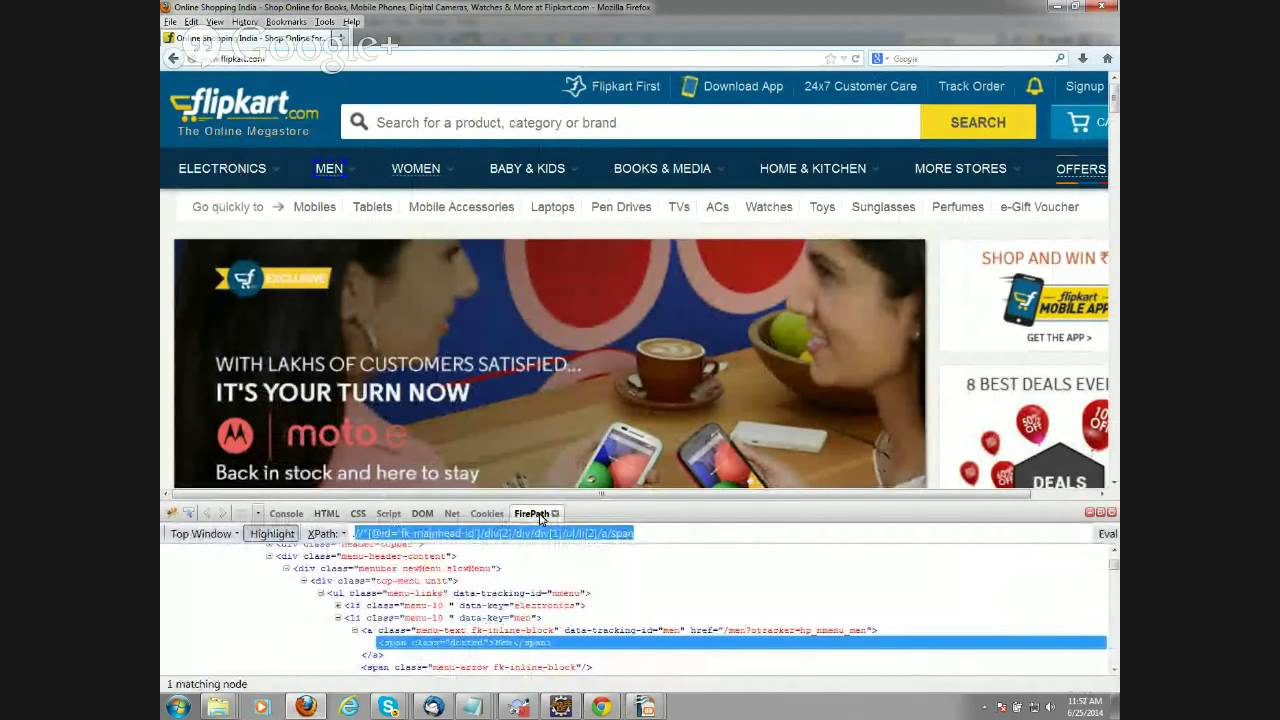
Task: Collapse the div class top-menu unit node
Action: pos(304,581)
